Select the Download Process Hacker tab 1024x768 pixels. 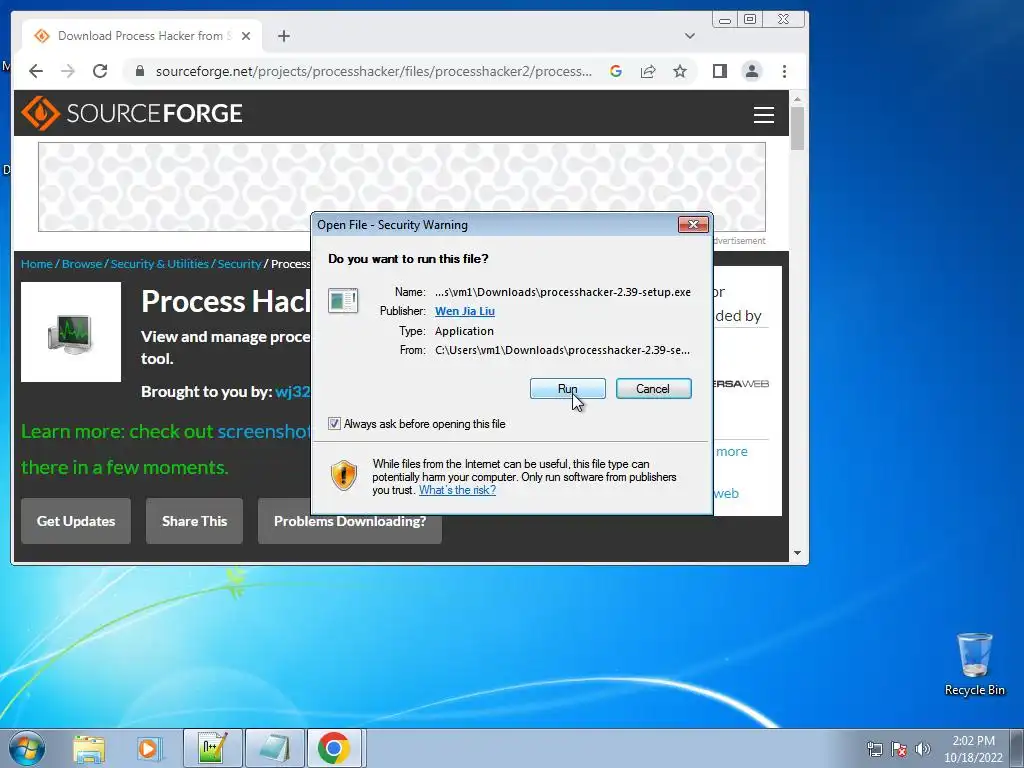[142, 36]
